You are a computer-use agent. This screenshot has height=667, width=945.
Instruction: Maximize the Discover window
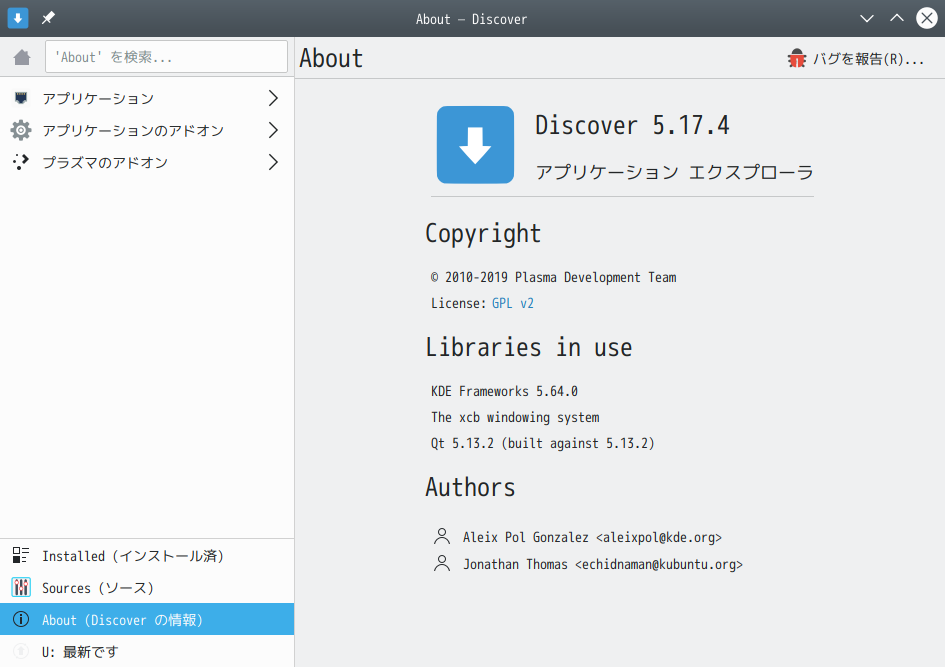[897, 18]
